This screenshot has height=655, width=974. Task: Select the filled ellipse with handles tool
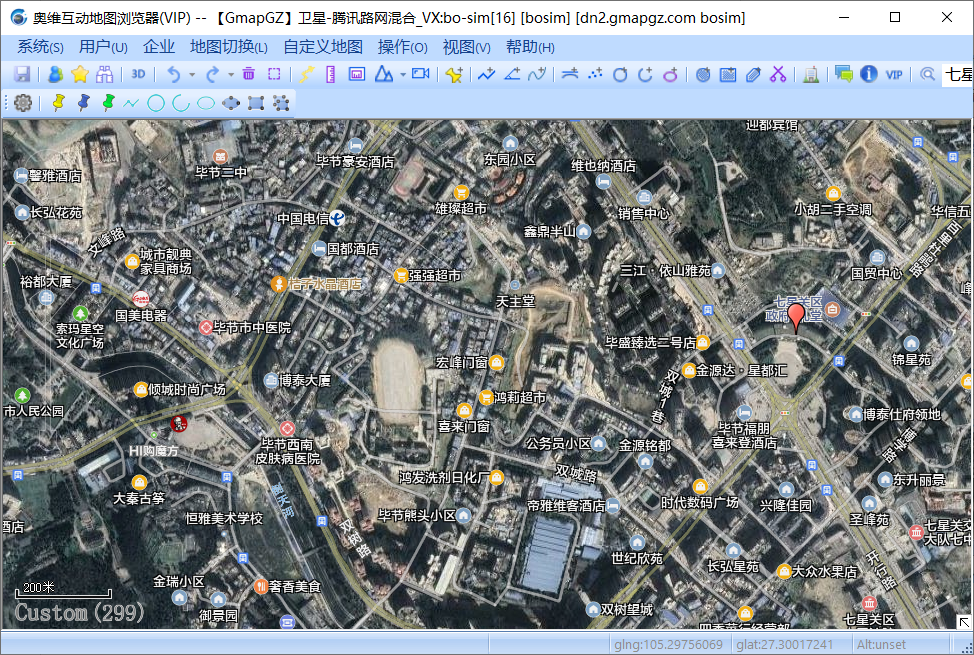231,103
